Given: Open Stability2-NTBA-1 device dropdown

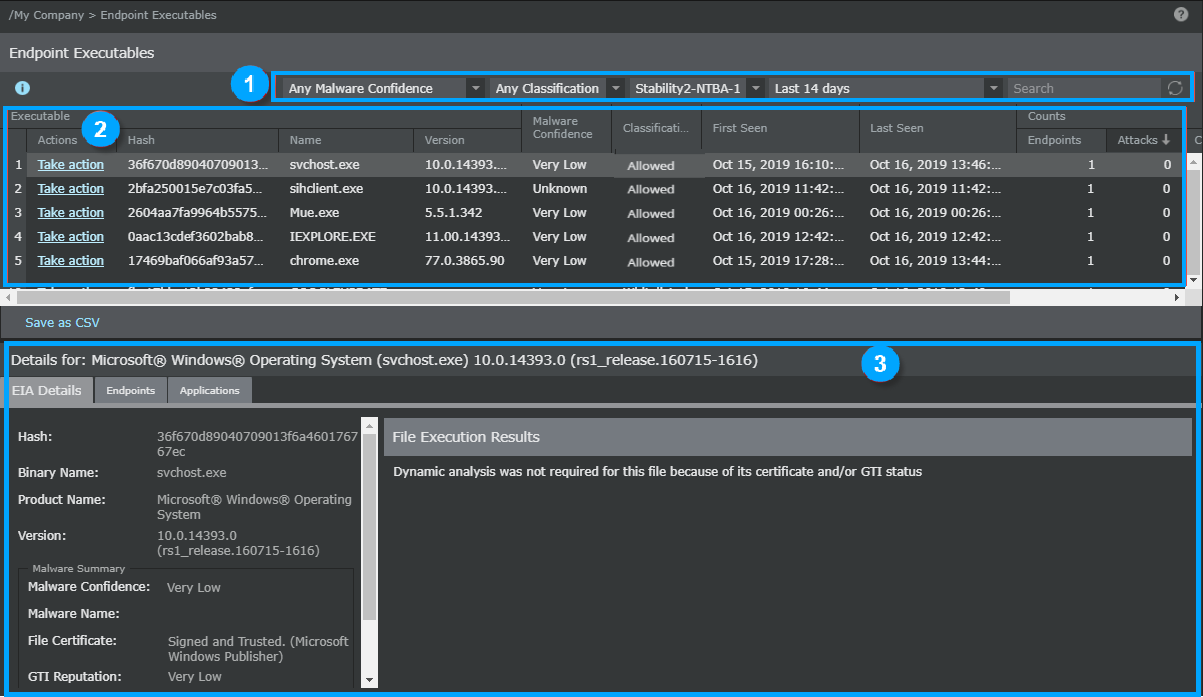Looking at the screenshot, I should click(697, 88).
